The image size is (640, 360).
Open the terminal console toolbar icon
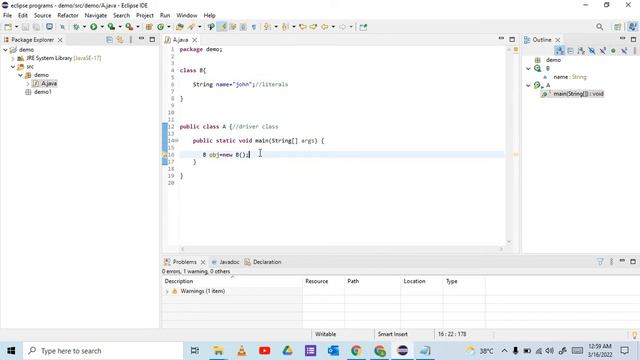click(49, 27)
